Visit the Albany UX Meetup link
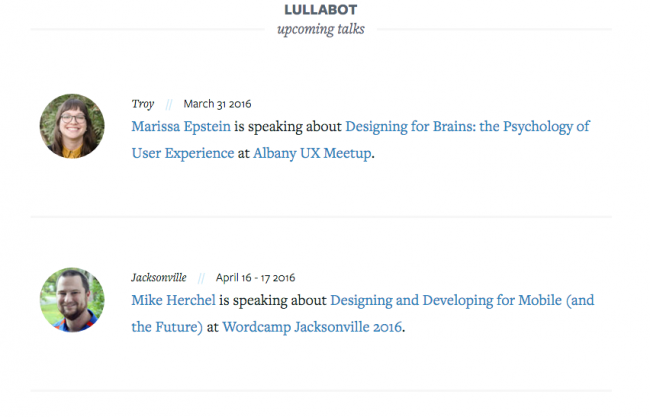The image size is (650, 417). click(312, 154)
